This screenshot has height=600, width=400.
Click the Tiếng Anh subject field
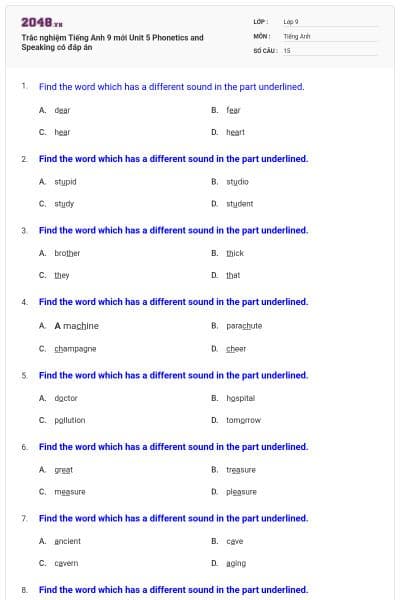(x=330, y=36)
